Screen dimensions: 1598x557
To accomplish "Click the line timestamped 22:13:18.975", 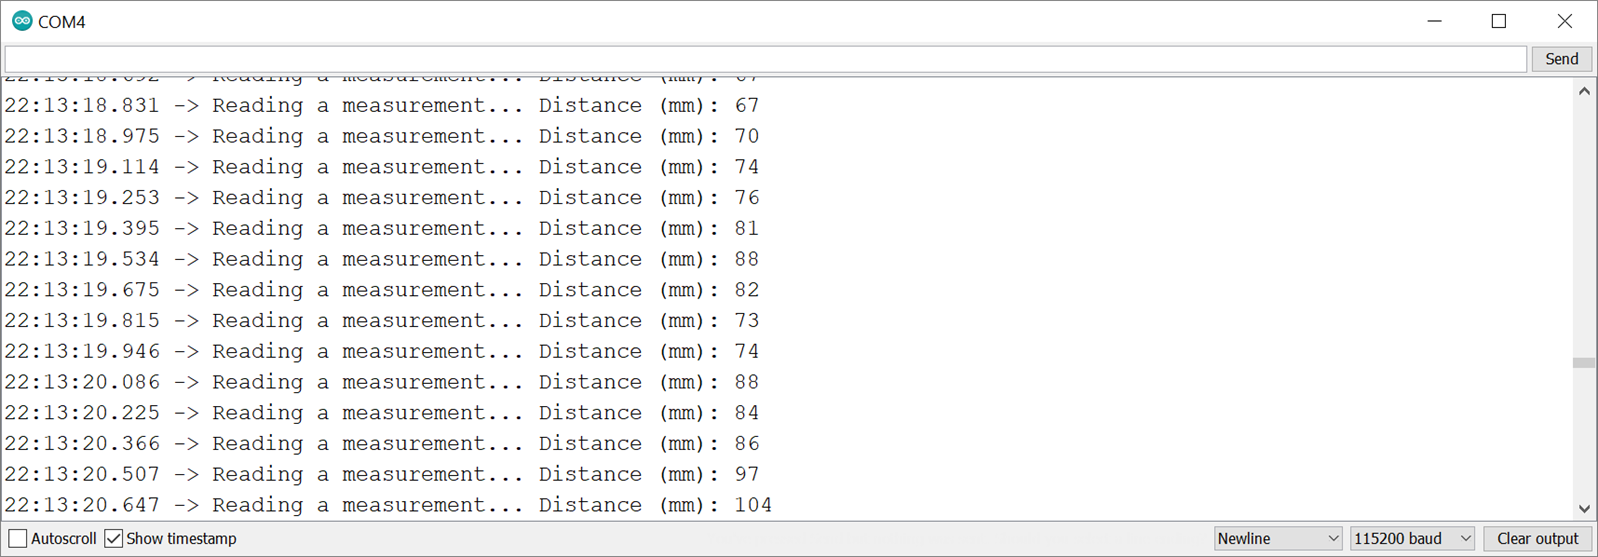I will coord(382,136).
